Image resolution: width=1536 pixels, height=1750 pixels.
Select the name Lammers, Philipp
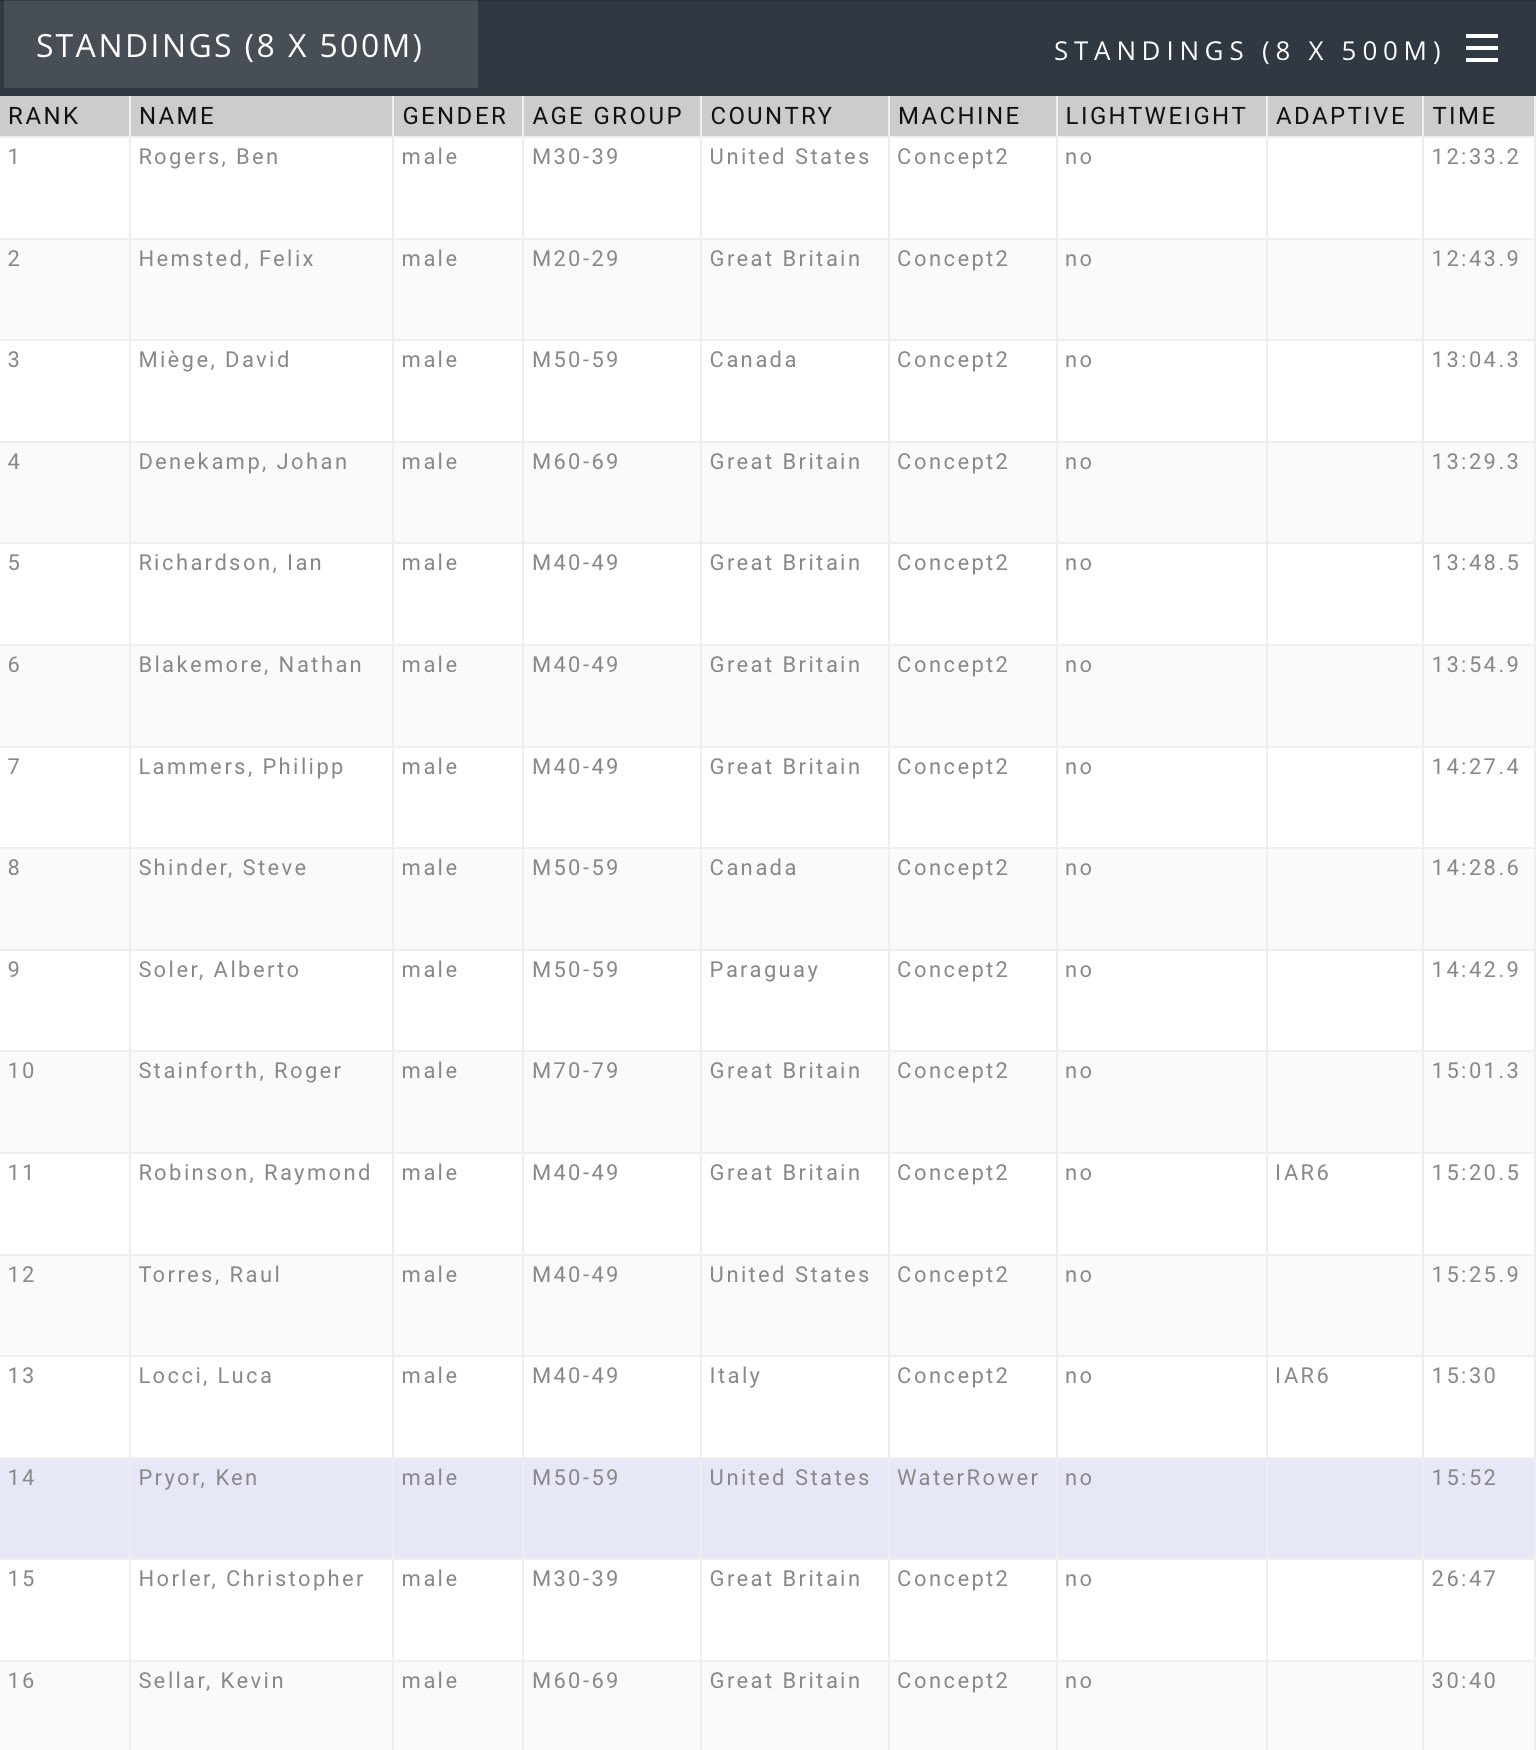[241, 767]
